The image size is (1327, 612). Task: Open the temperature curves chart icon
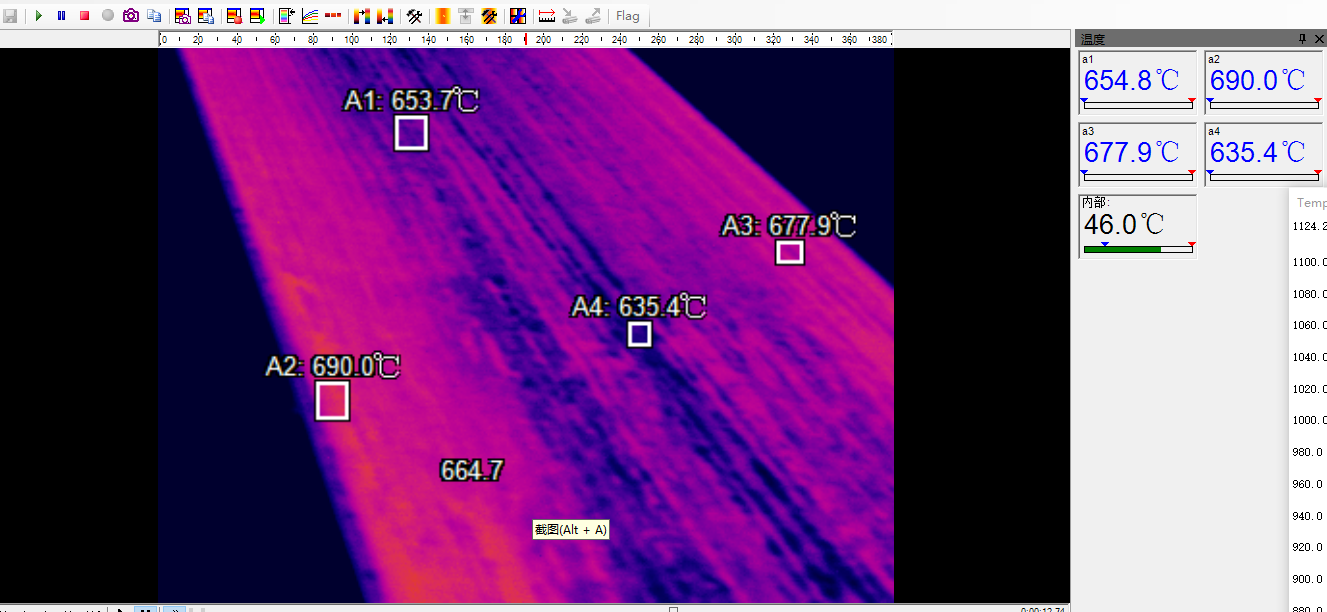coord(310,16)
